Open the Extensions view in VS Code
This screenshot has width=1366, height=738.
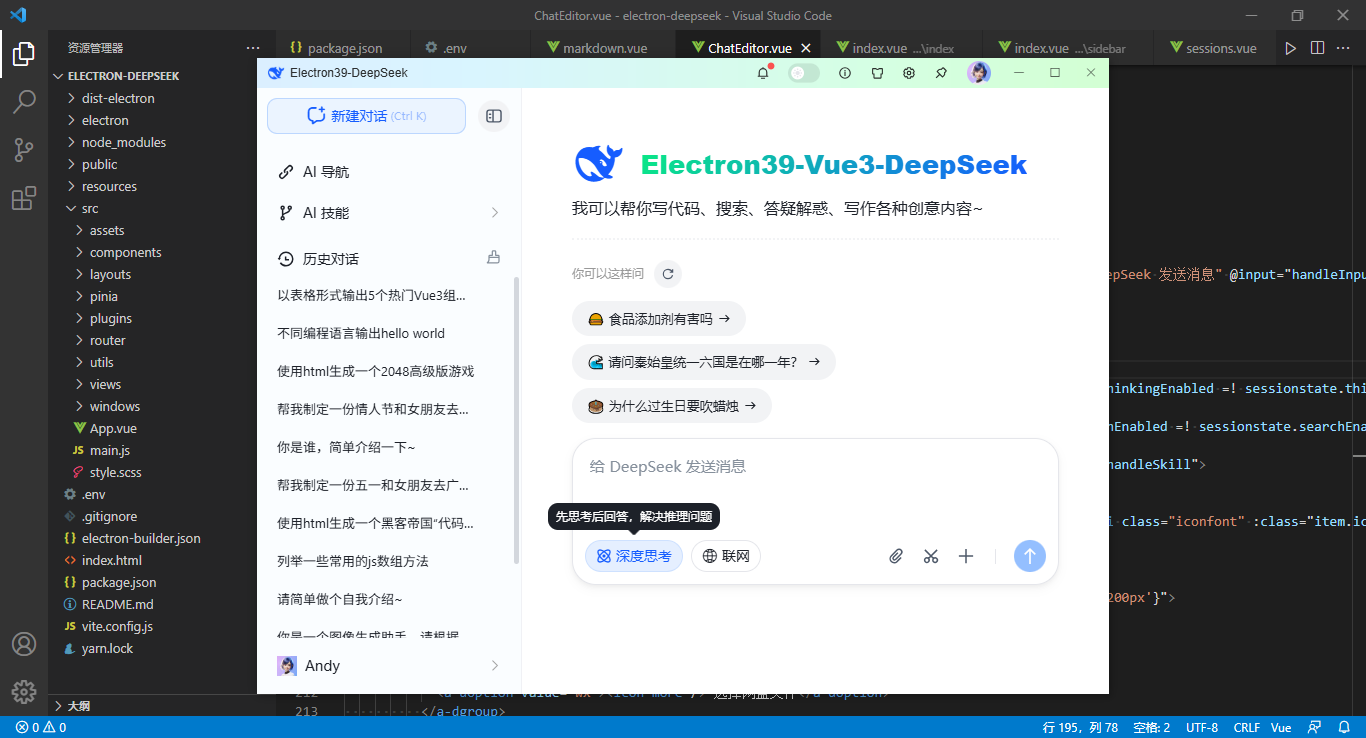[x=24, y=198]
